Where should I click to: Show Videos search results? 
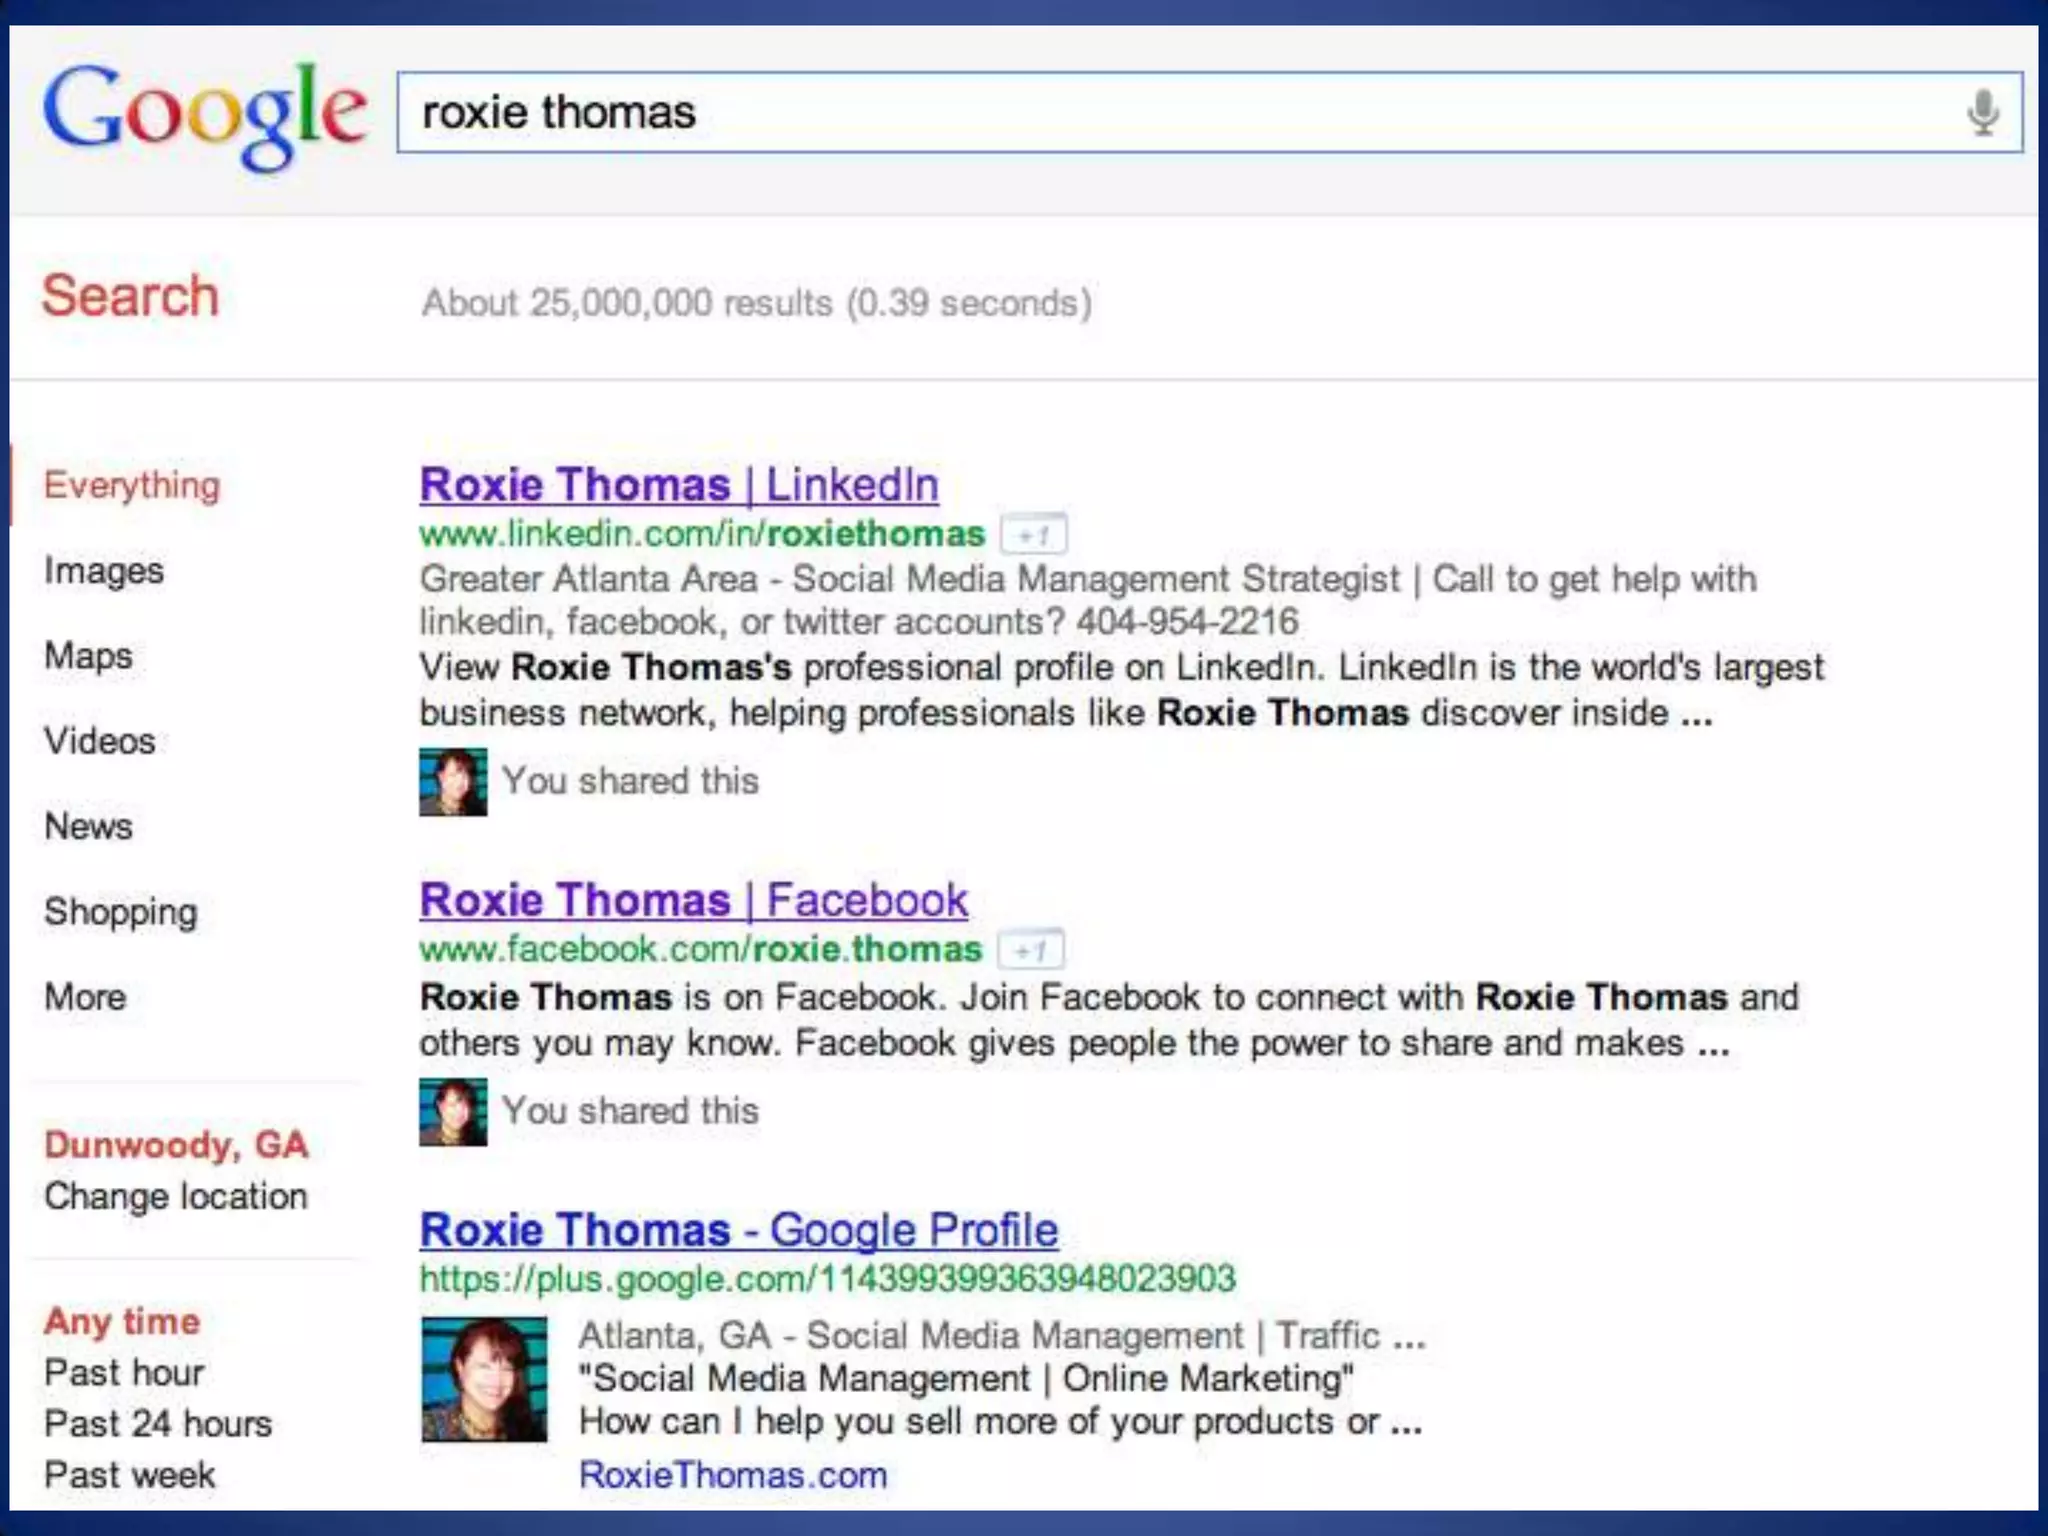[99, 741]
